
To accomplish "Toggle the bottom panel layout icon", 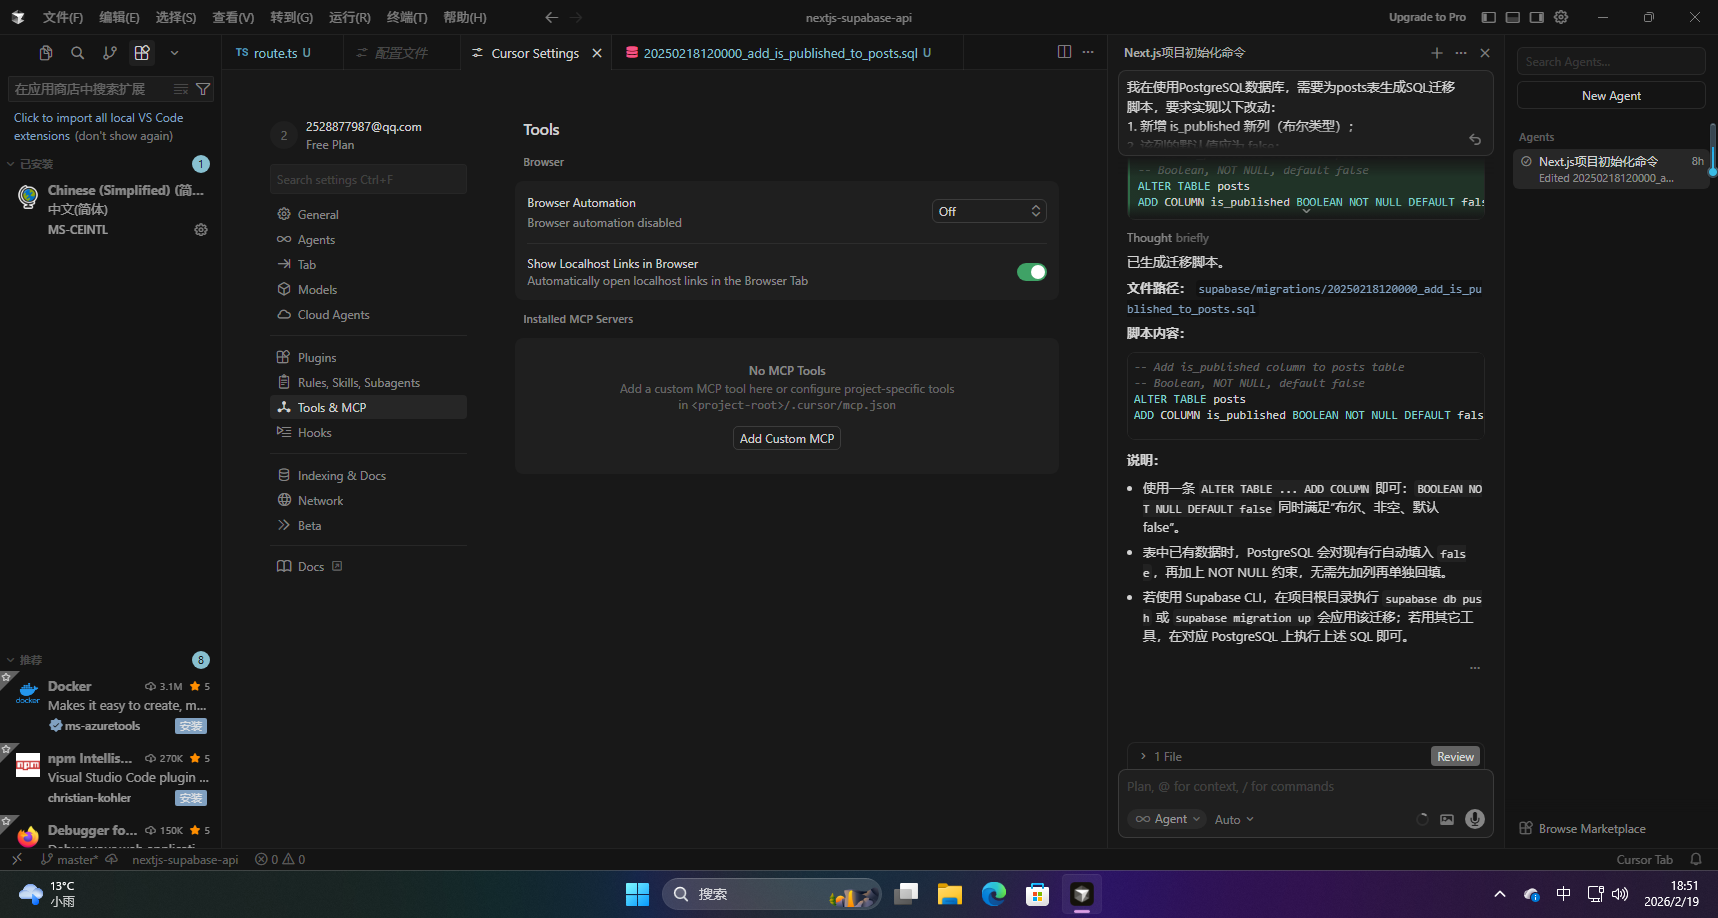I will coord(1513,17).
